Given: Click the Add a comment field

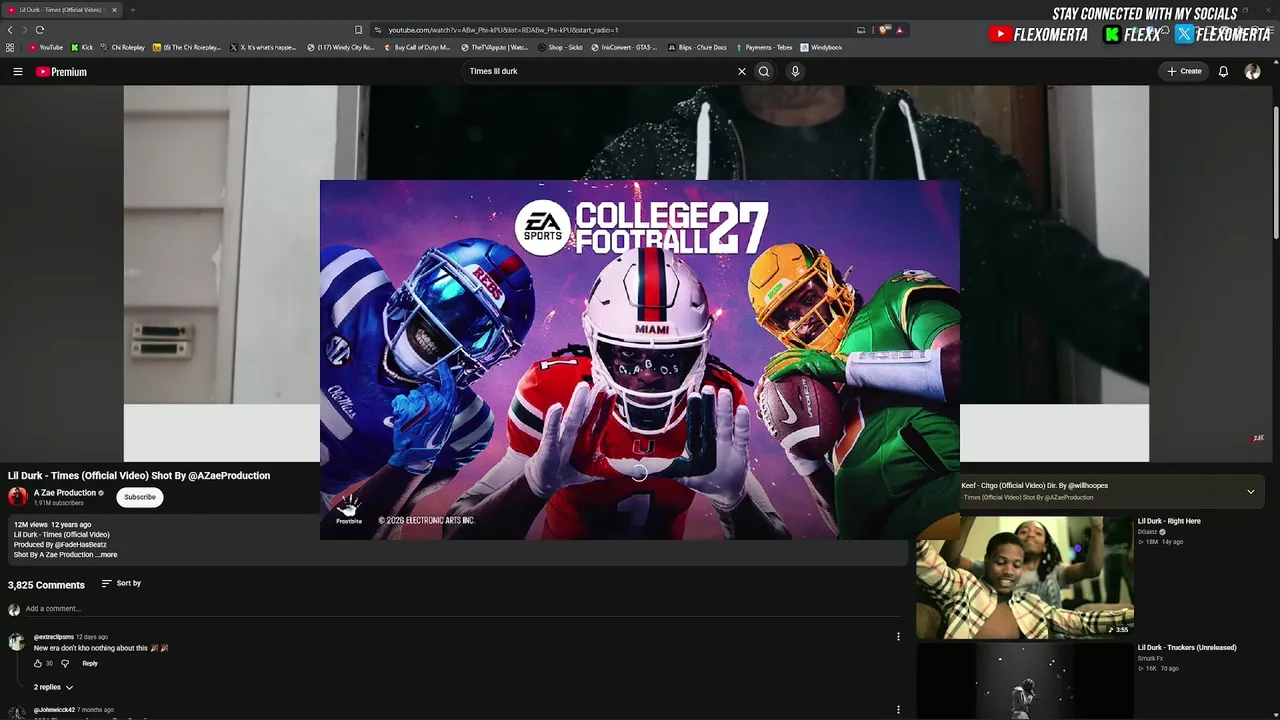Looking at the screenshot, I should click(465, 608).
